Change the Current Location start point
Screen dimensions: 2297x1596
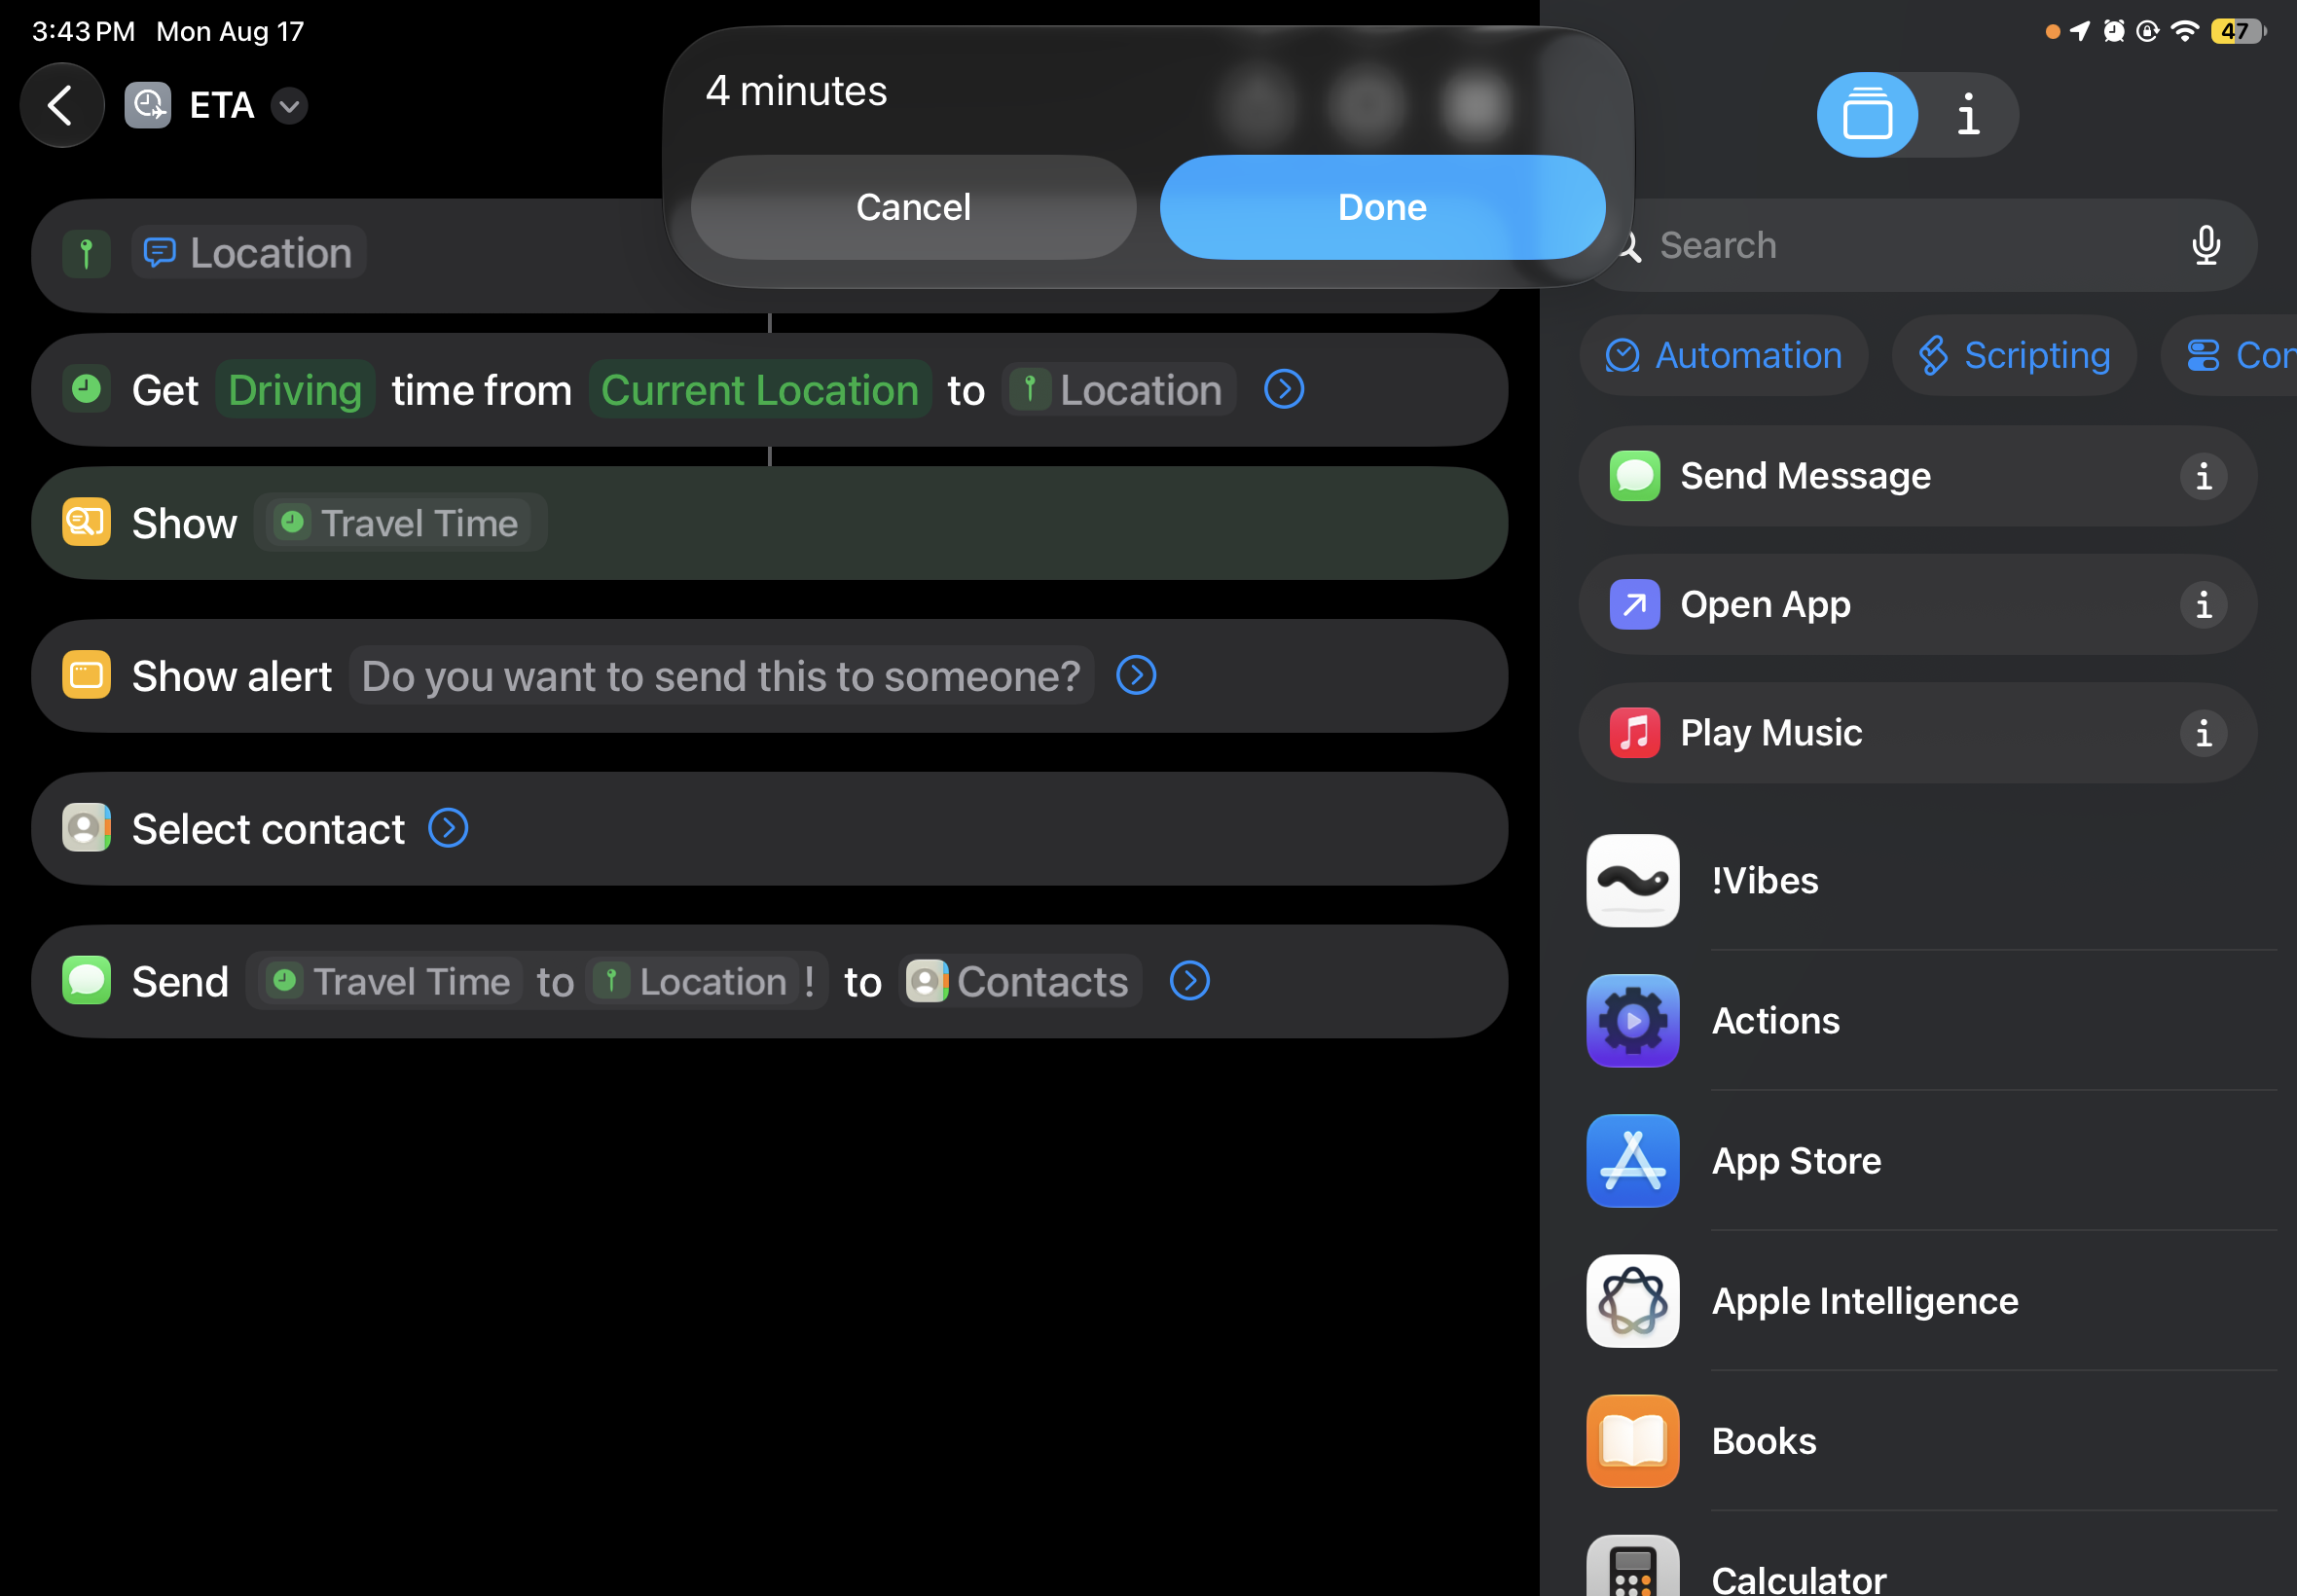tap(760, 390)
